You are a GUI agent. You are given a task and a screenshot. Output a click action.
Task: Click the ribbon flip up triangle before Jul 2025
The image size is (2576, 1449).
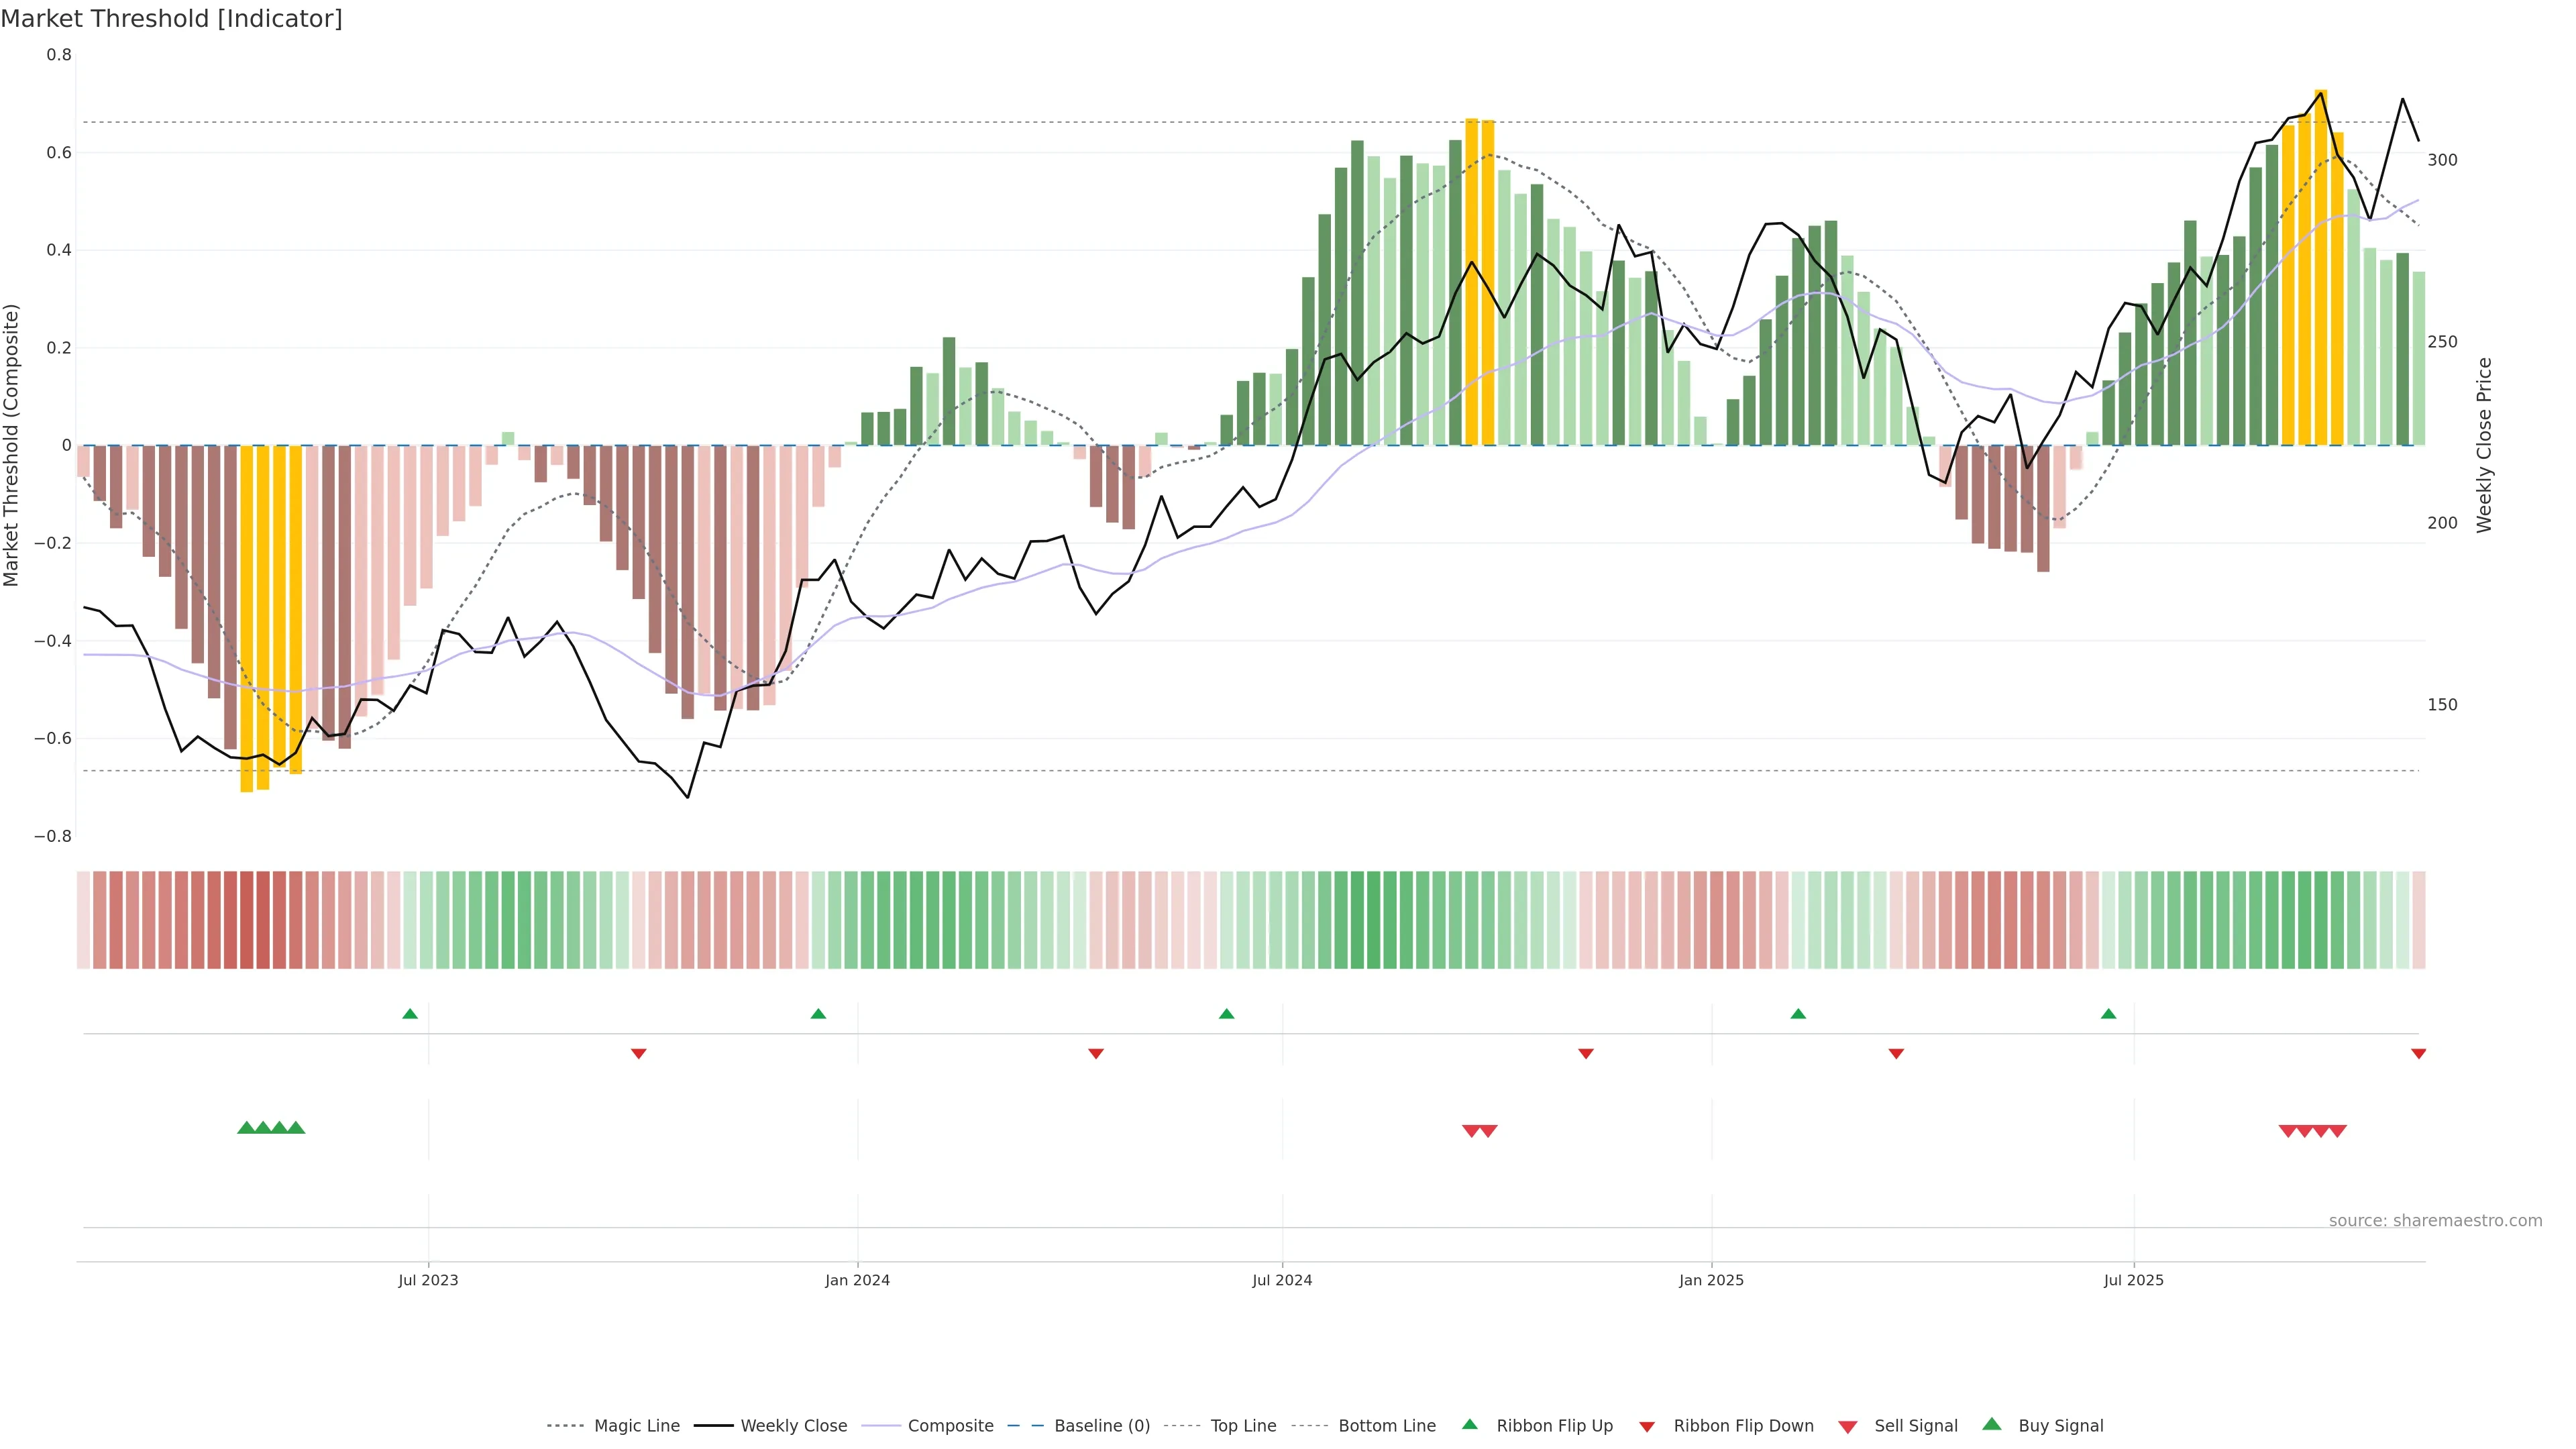pos(2108,1014)
